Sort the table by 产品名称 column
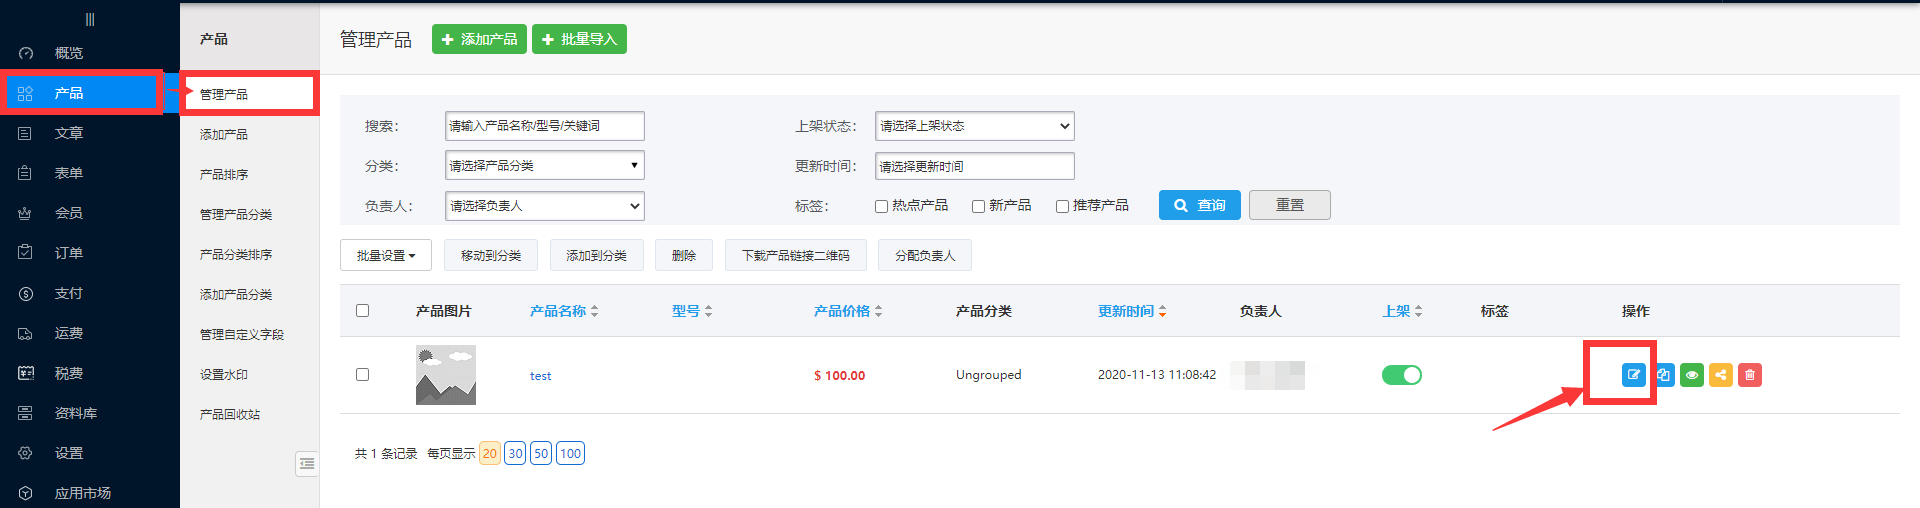 [564, 311]
